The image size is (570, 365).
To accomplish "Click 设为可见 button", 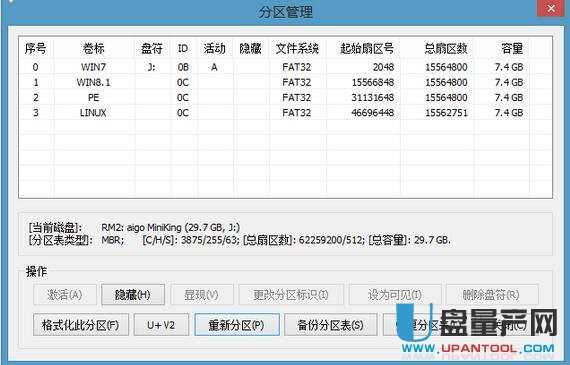I will click(x=395, y=294).
